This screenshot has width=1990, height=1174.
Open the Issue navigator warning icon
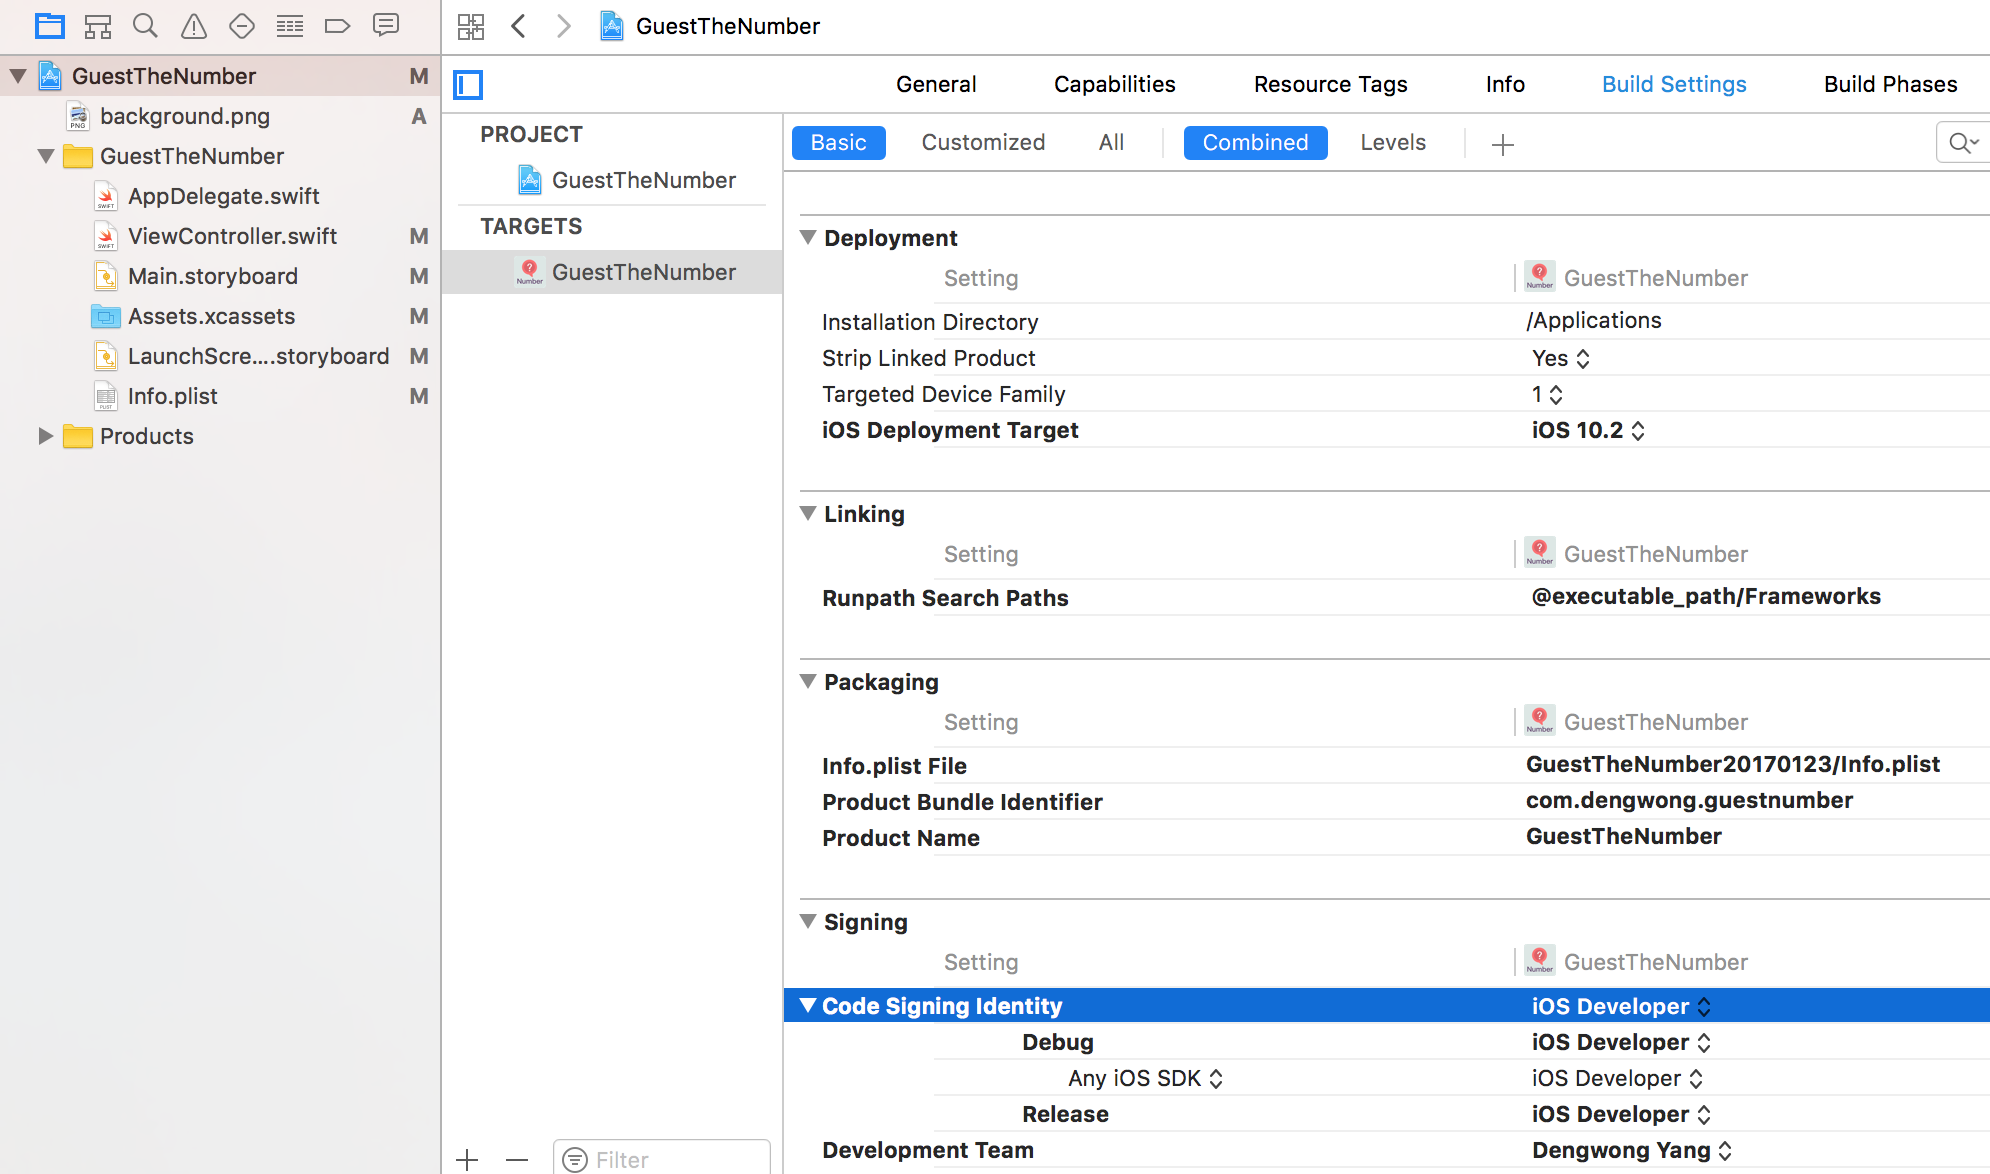coord(194,26)
